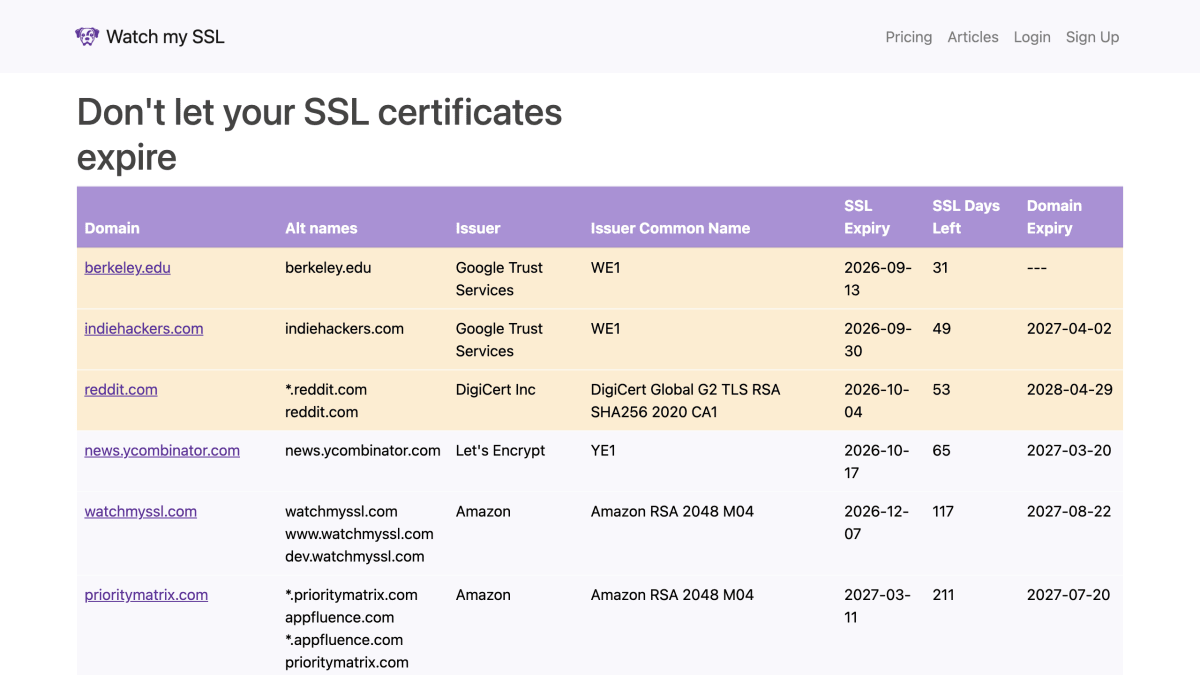Click the 65 days left value

[941, 451]
